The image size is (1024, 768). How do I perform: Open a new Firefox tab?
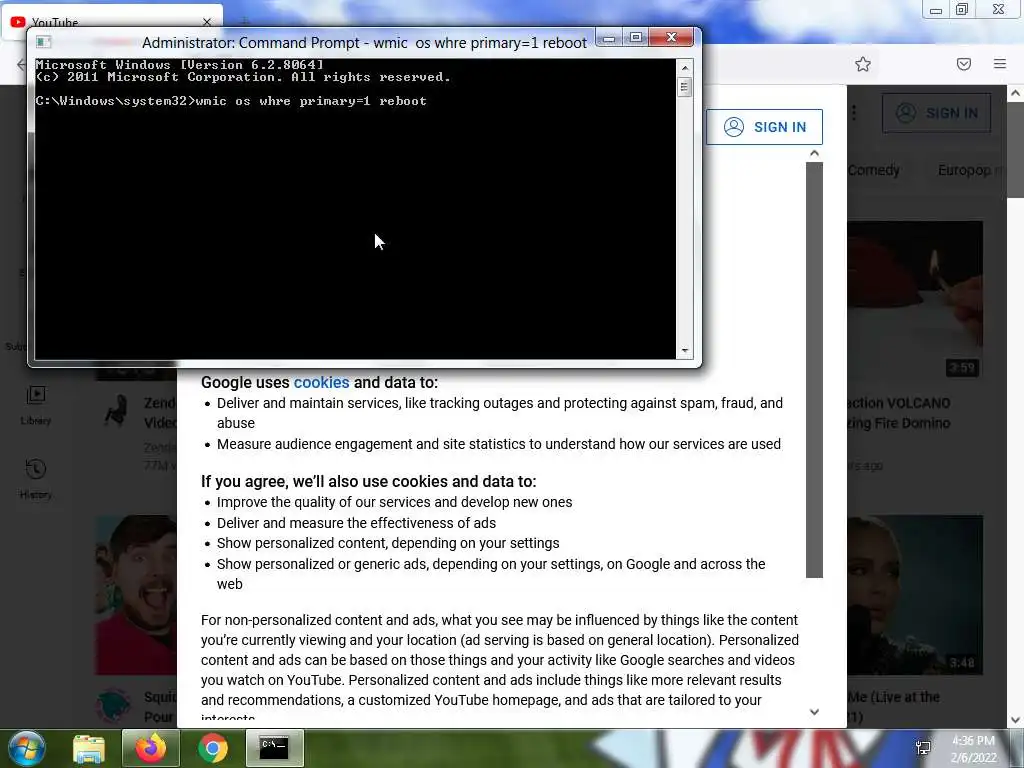tap(246, 22)
